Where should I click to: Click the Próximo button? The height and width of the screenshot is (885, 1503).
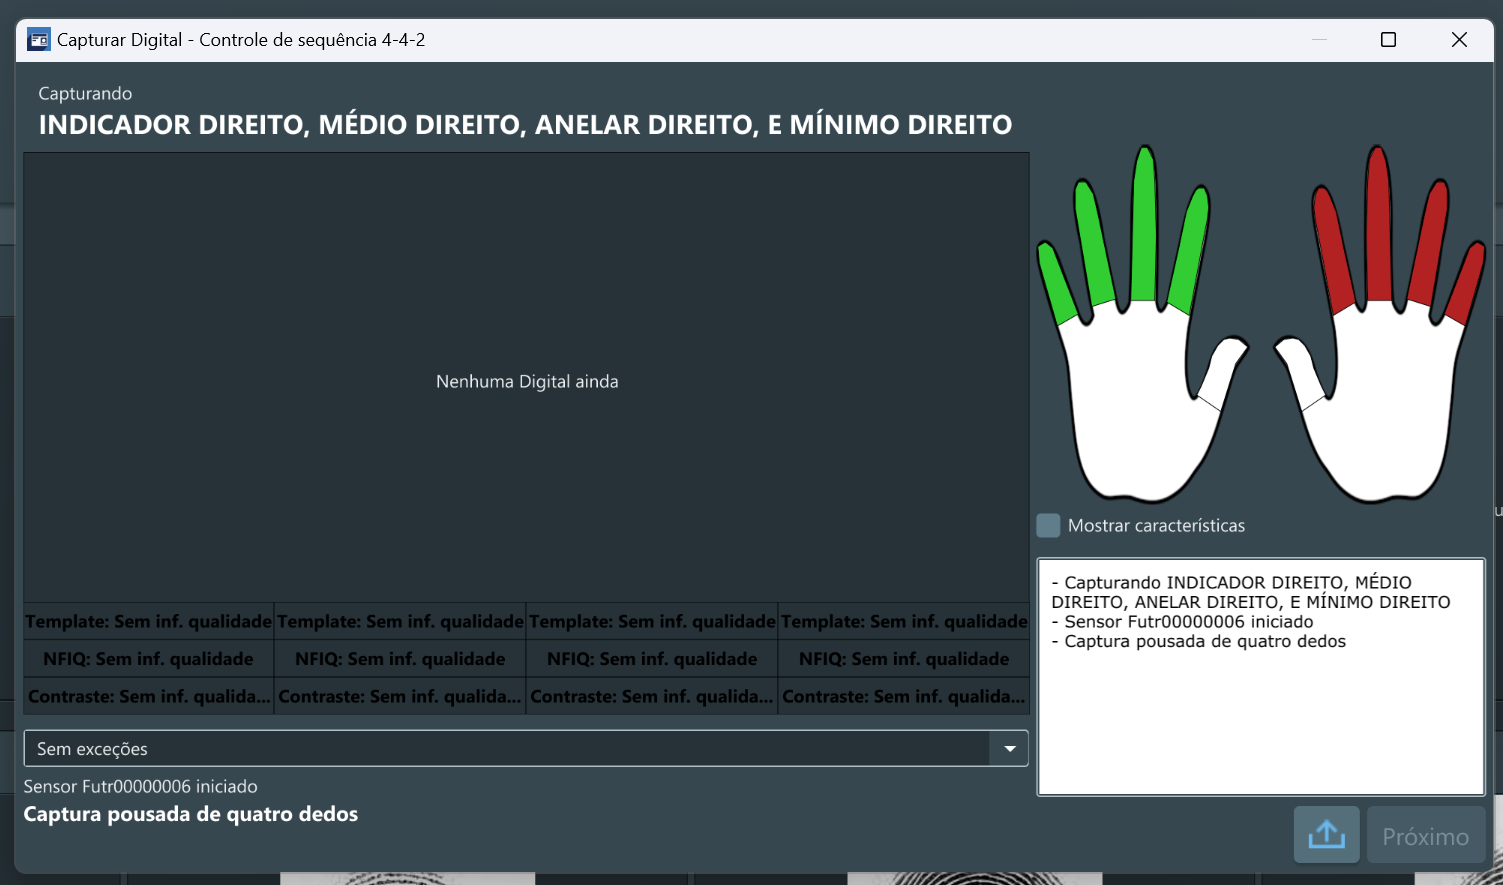pyautogui.click(x=1426, y=835)
